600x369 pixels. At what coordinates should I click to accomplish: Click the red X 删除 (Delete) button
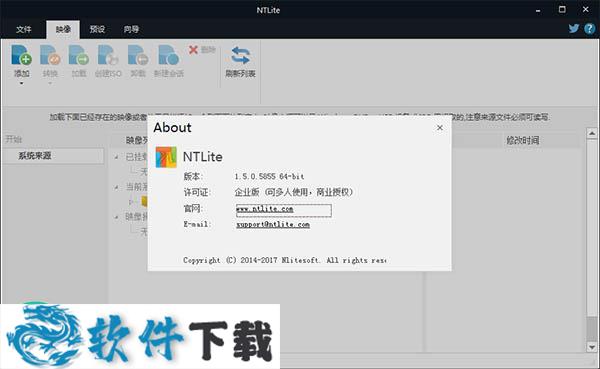[202, 50]
